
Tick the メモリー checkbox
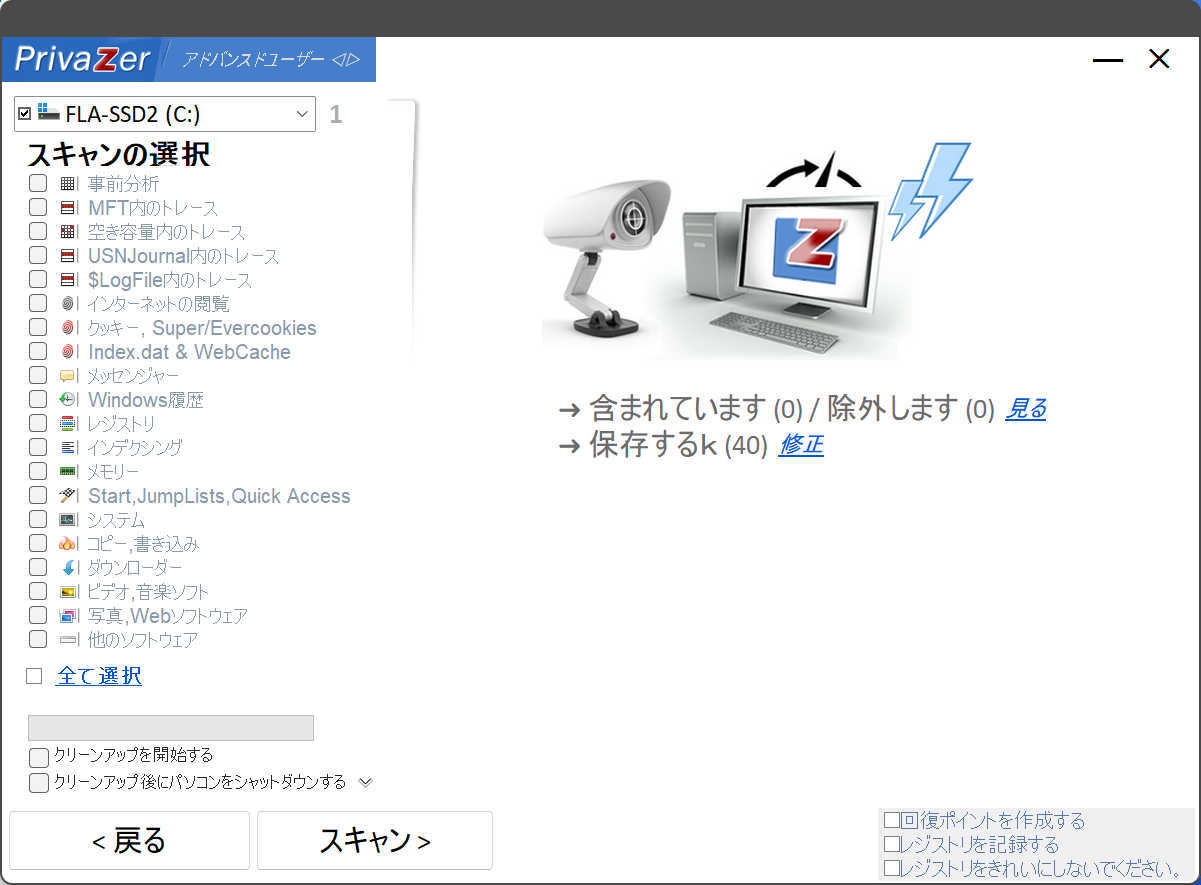38,471
